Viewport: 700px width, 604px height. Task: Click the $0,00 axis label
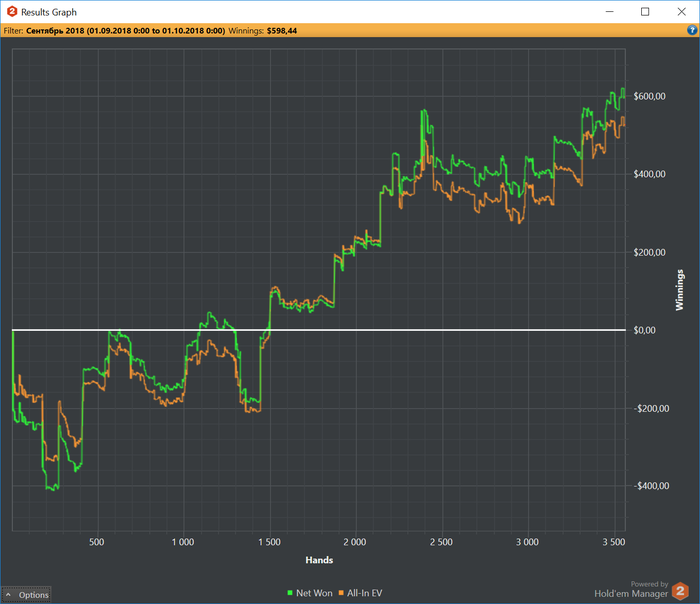click(x=645, y=330)
